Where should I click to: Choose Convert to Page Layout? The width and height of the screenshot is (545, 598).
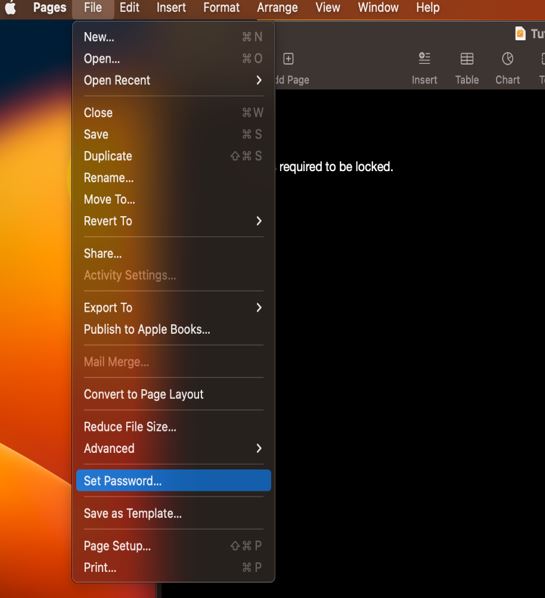pos(174,394)
